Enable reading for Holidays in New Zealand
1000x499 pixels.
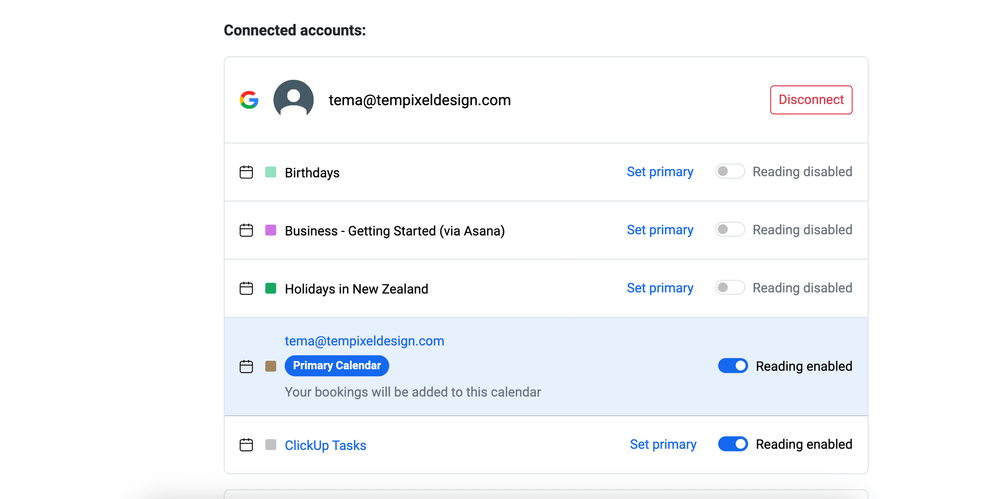[730, 288]
